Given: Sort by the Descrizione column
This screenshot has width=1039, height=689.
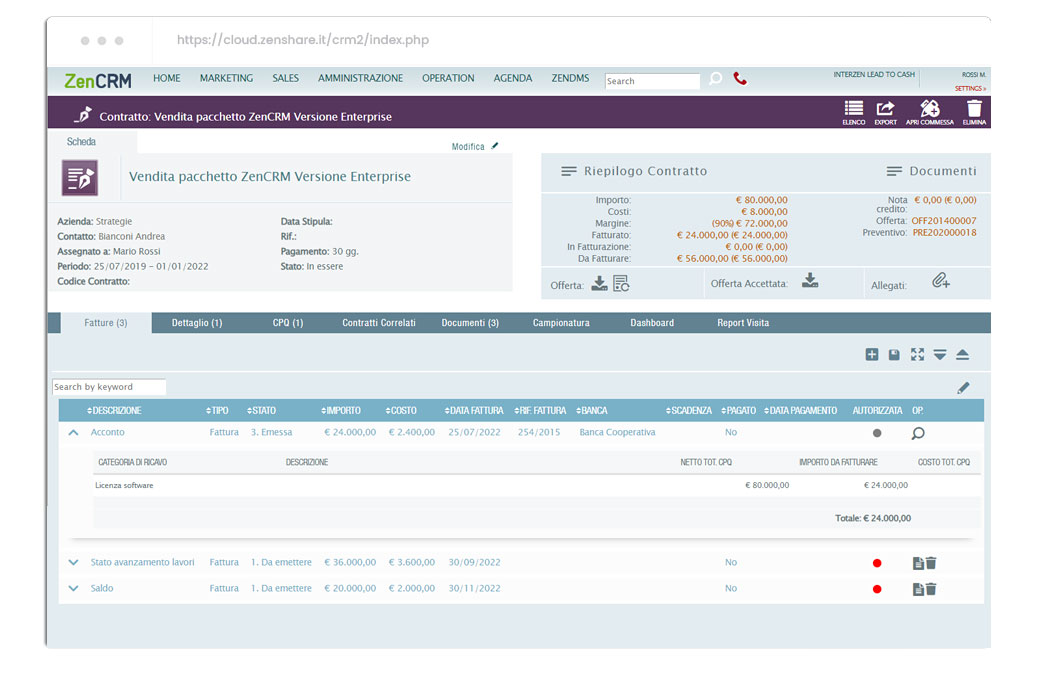Looking at the screenshot, I should tap(114, 411).
